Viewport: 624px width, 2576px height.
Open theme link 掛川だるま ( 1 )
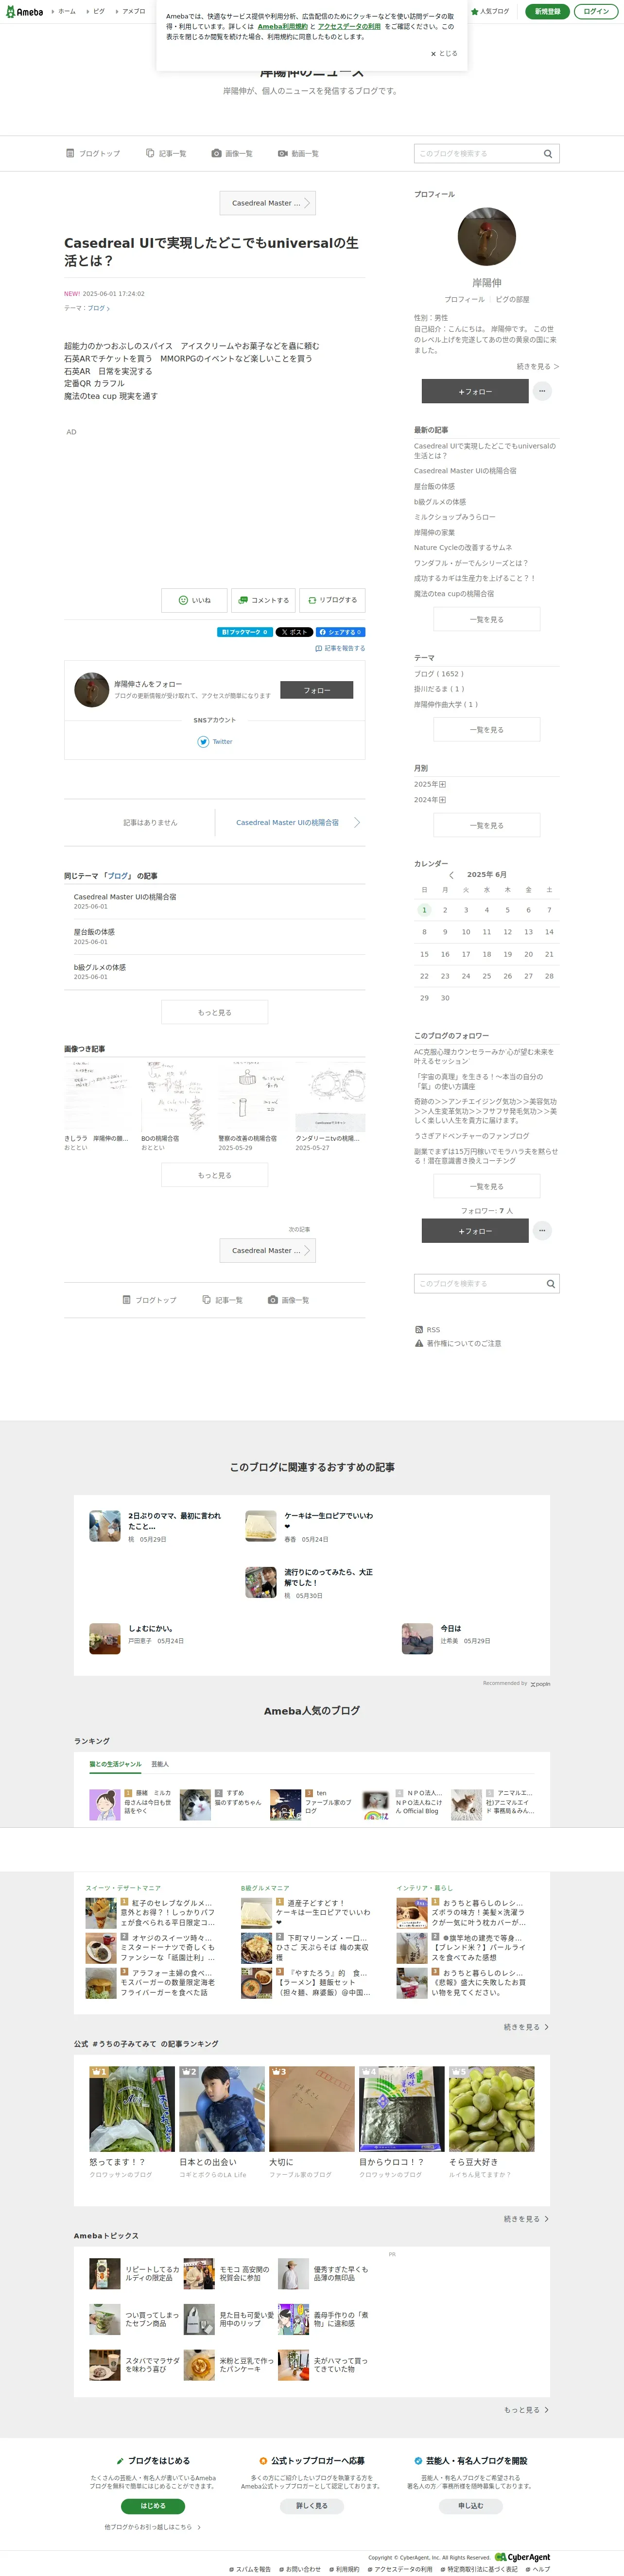(x=439, y=689)
